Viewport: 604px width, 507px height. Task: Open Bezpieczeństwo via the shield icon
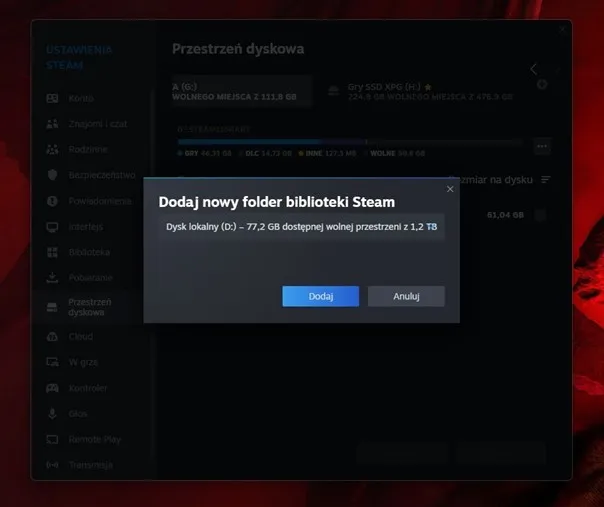pos(52,175)
